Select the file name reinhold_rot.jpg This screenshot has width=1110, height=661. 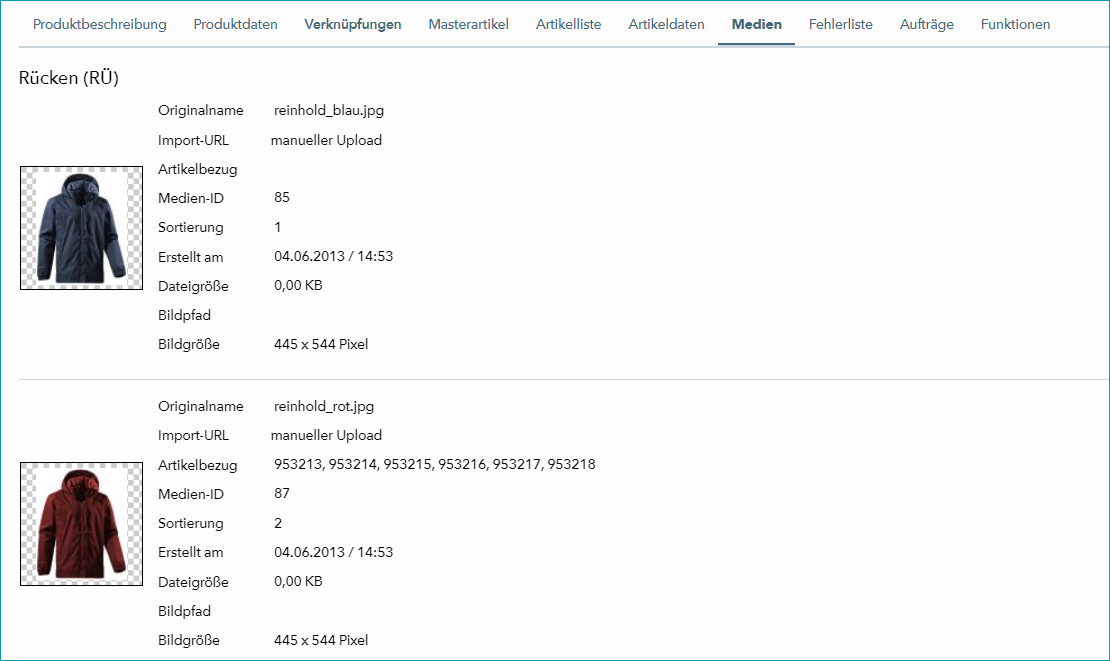[324, 406]
